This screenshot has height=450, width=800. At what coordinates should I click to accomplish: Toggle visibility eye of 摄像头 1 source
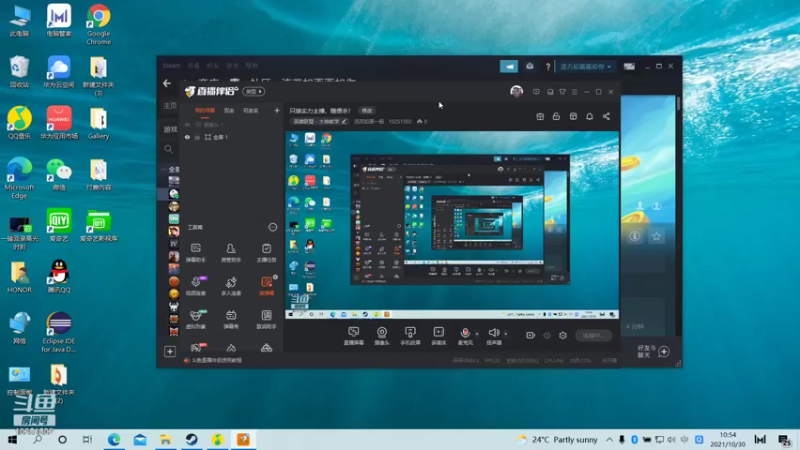(x=187, y=124)
